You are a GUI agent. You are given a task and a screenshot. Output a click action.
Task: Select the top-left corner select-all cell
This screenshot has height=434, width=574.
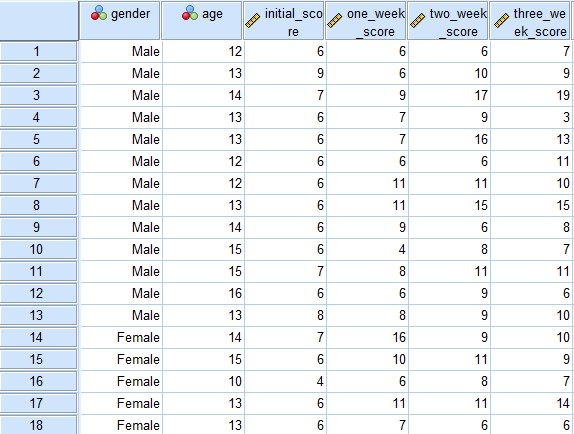tap(39, 20)
